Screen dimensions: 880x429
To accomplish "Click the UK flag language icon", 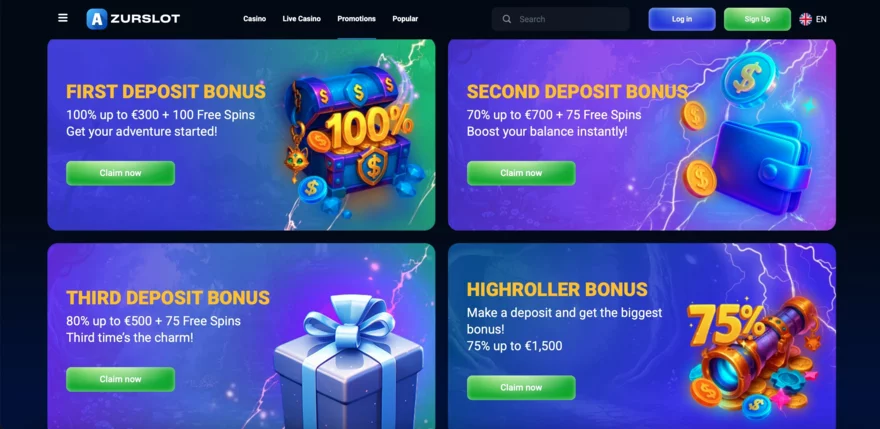I will [x=805, y=19].
